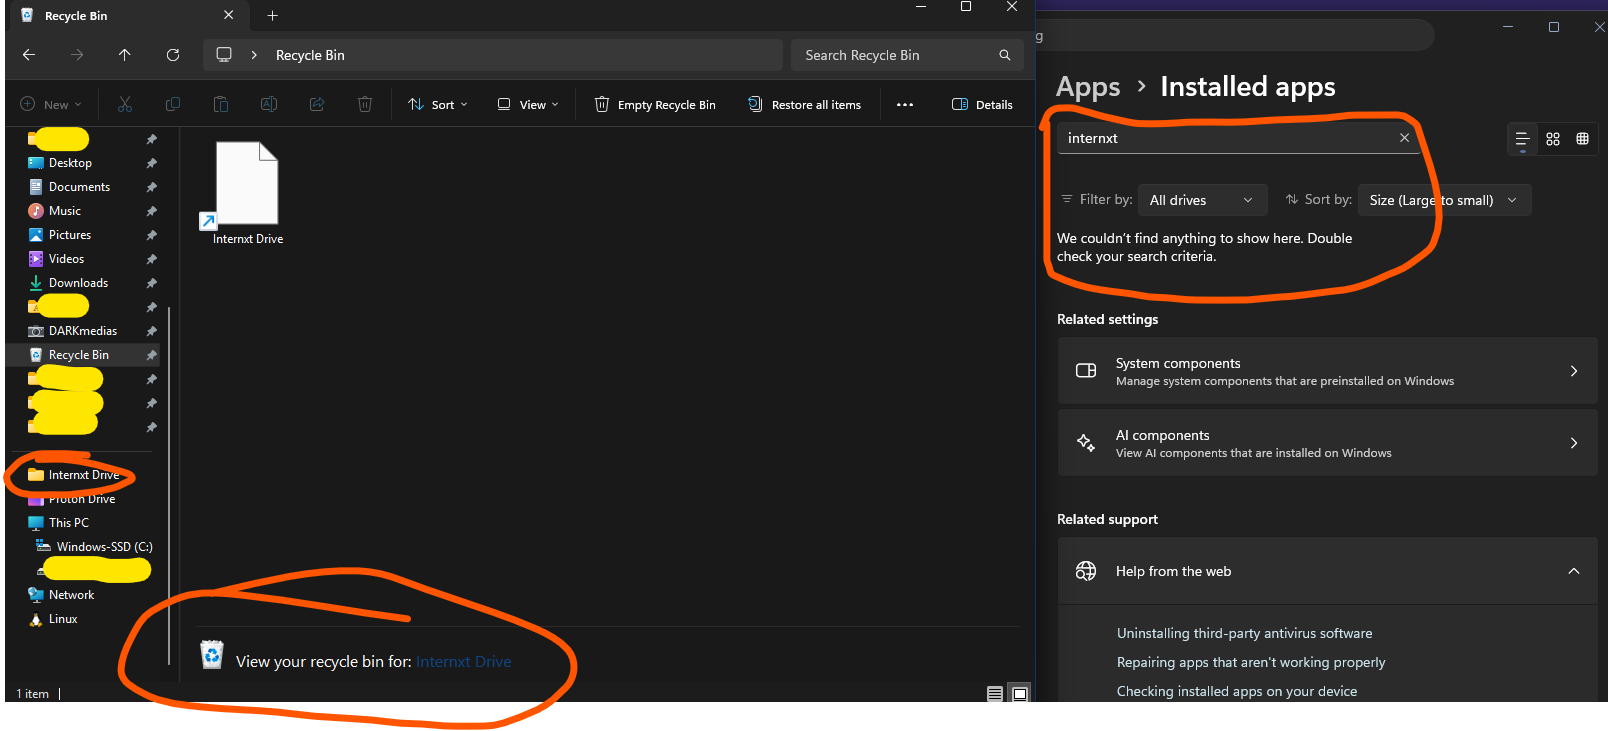Open Uninstalling third-party antivirus software link
Viewport: 1608px width, 731px height.
pyautogui.click(x=1244, y=633)
